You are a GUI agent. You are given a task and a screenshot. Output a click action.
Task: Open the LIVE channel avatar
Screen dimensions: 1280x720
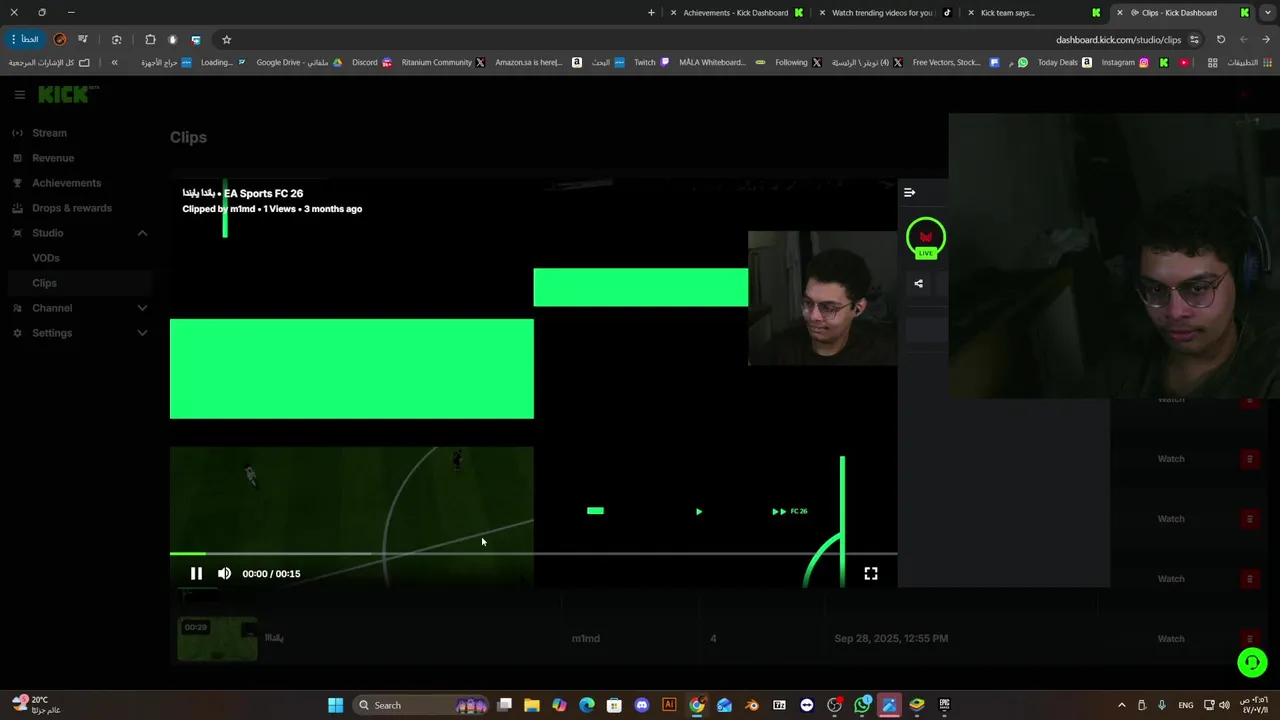(x=926, y=238)
